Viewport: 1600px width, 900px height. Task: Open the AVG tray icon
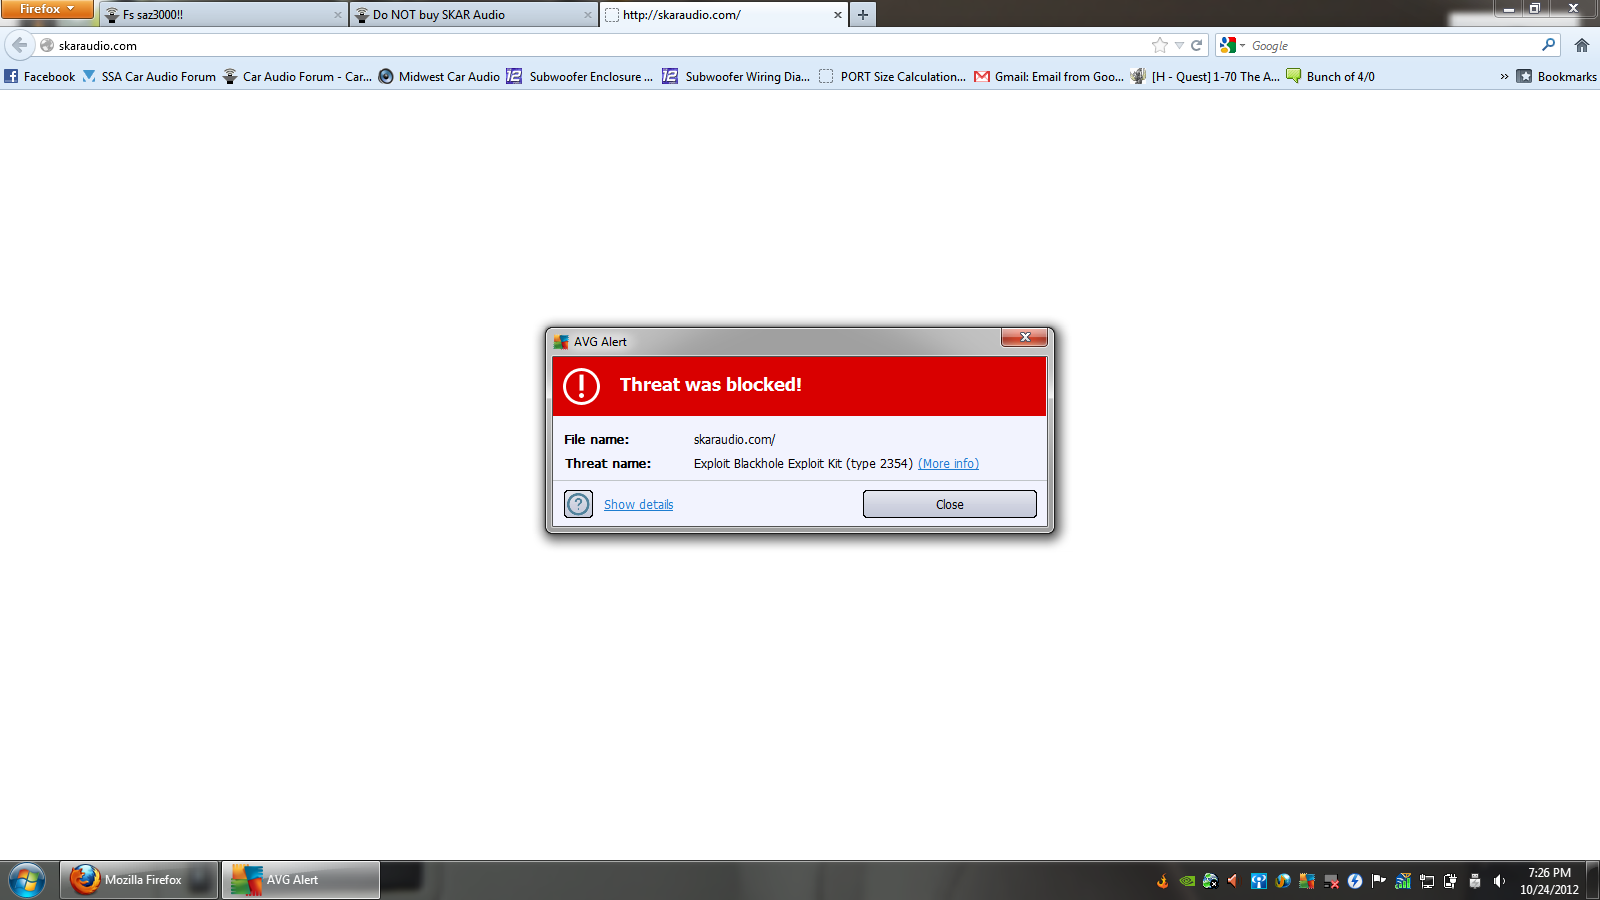[1306, 881]
